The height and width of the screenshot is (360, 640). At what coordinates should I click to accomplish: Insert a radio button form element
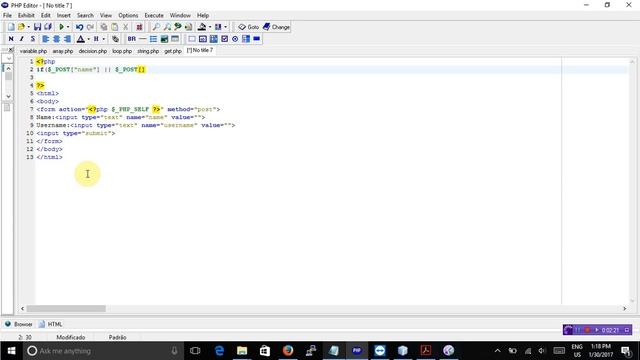pyautogui.click(x=235, y=39)
